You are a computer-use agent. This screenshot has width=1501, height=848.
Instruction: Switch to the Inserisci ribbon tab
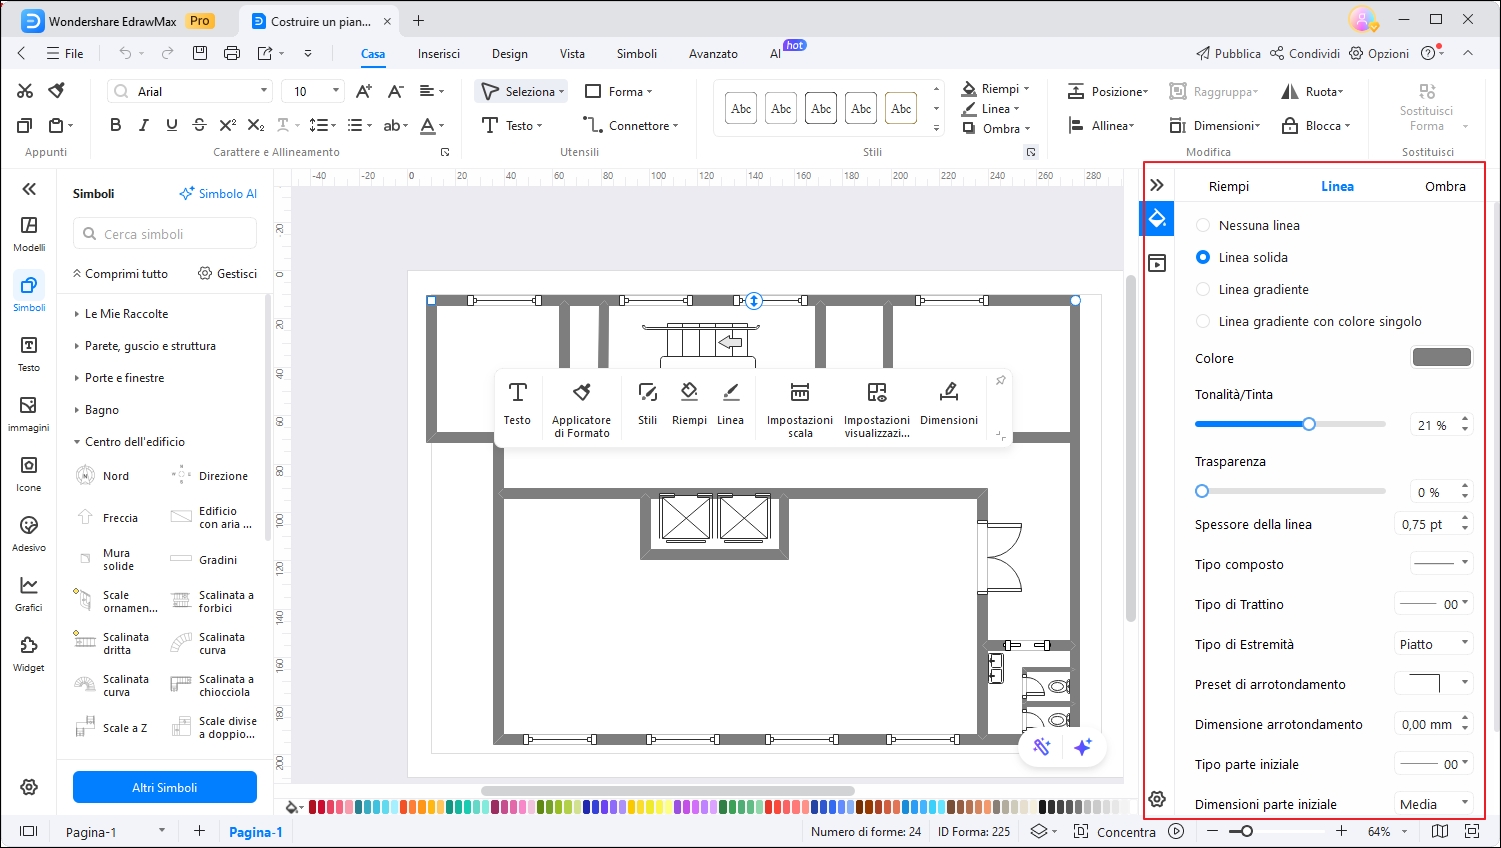pos(439,54)
